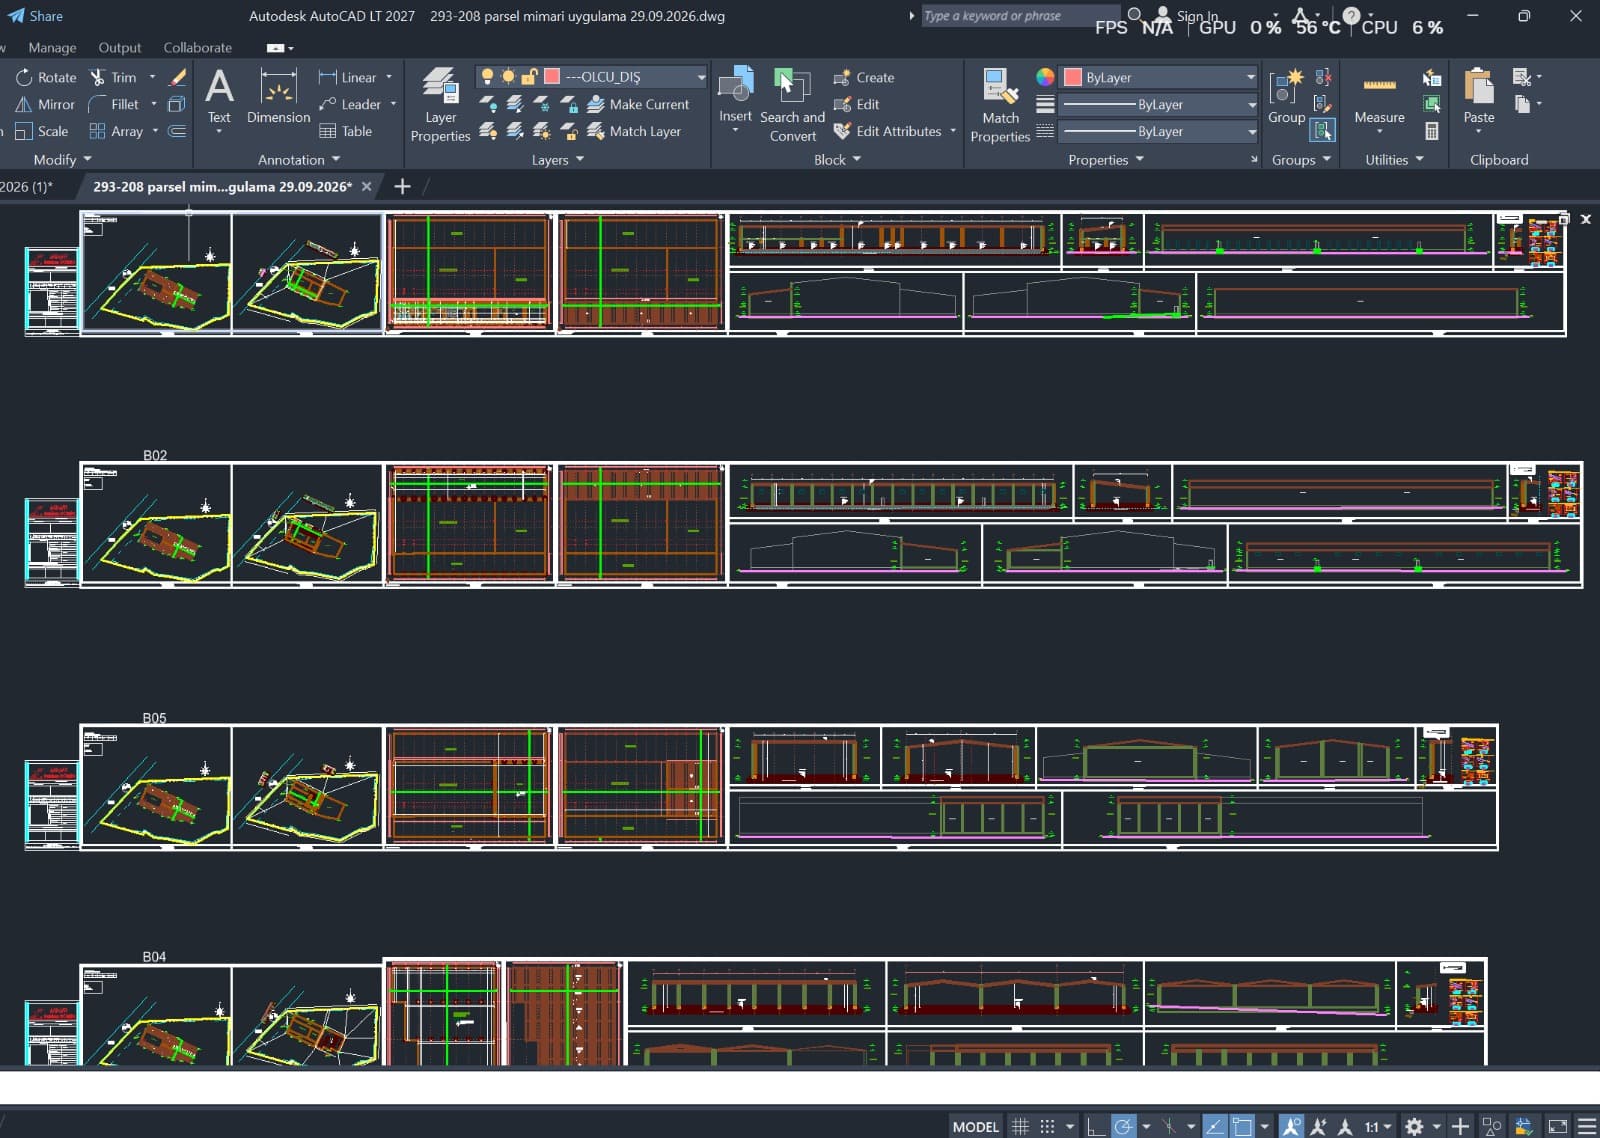Select the Fillet tool
1600x1138 pixels.
tap(113, 104)
